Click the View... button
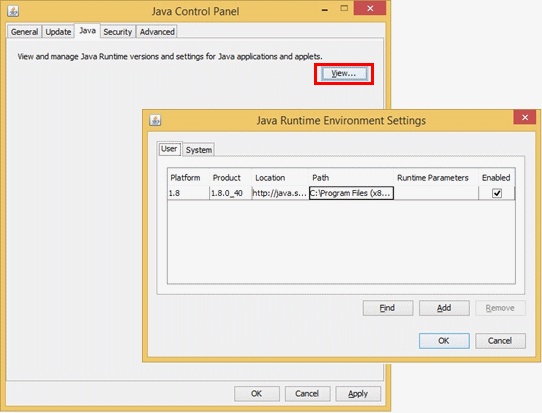This screenshot has width=542, height=413. pyautogui.click(x=344, y=74)
